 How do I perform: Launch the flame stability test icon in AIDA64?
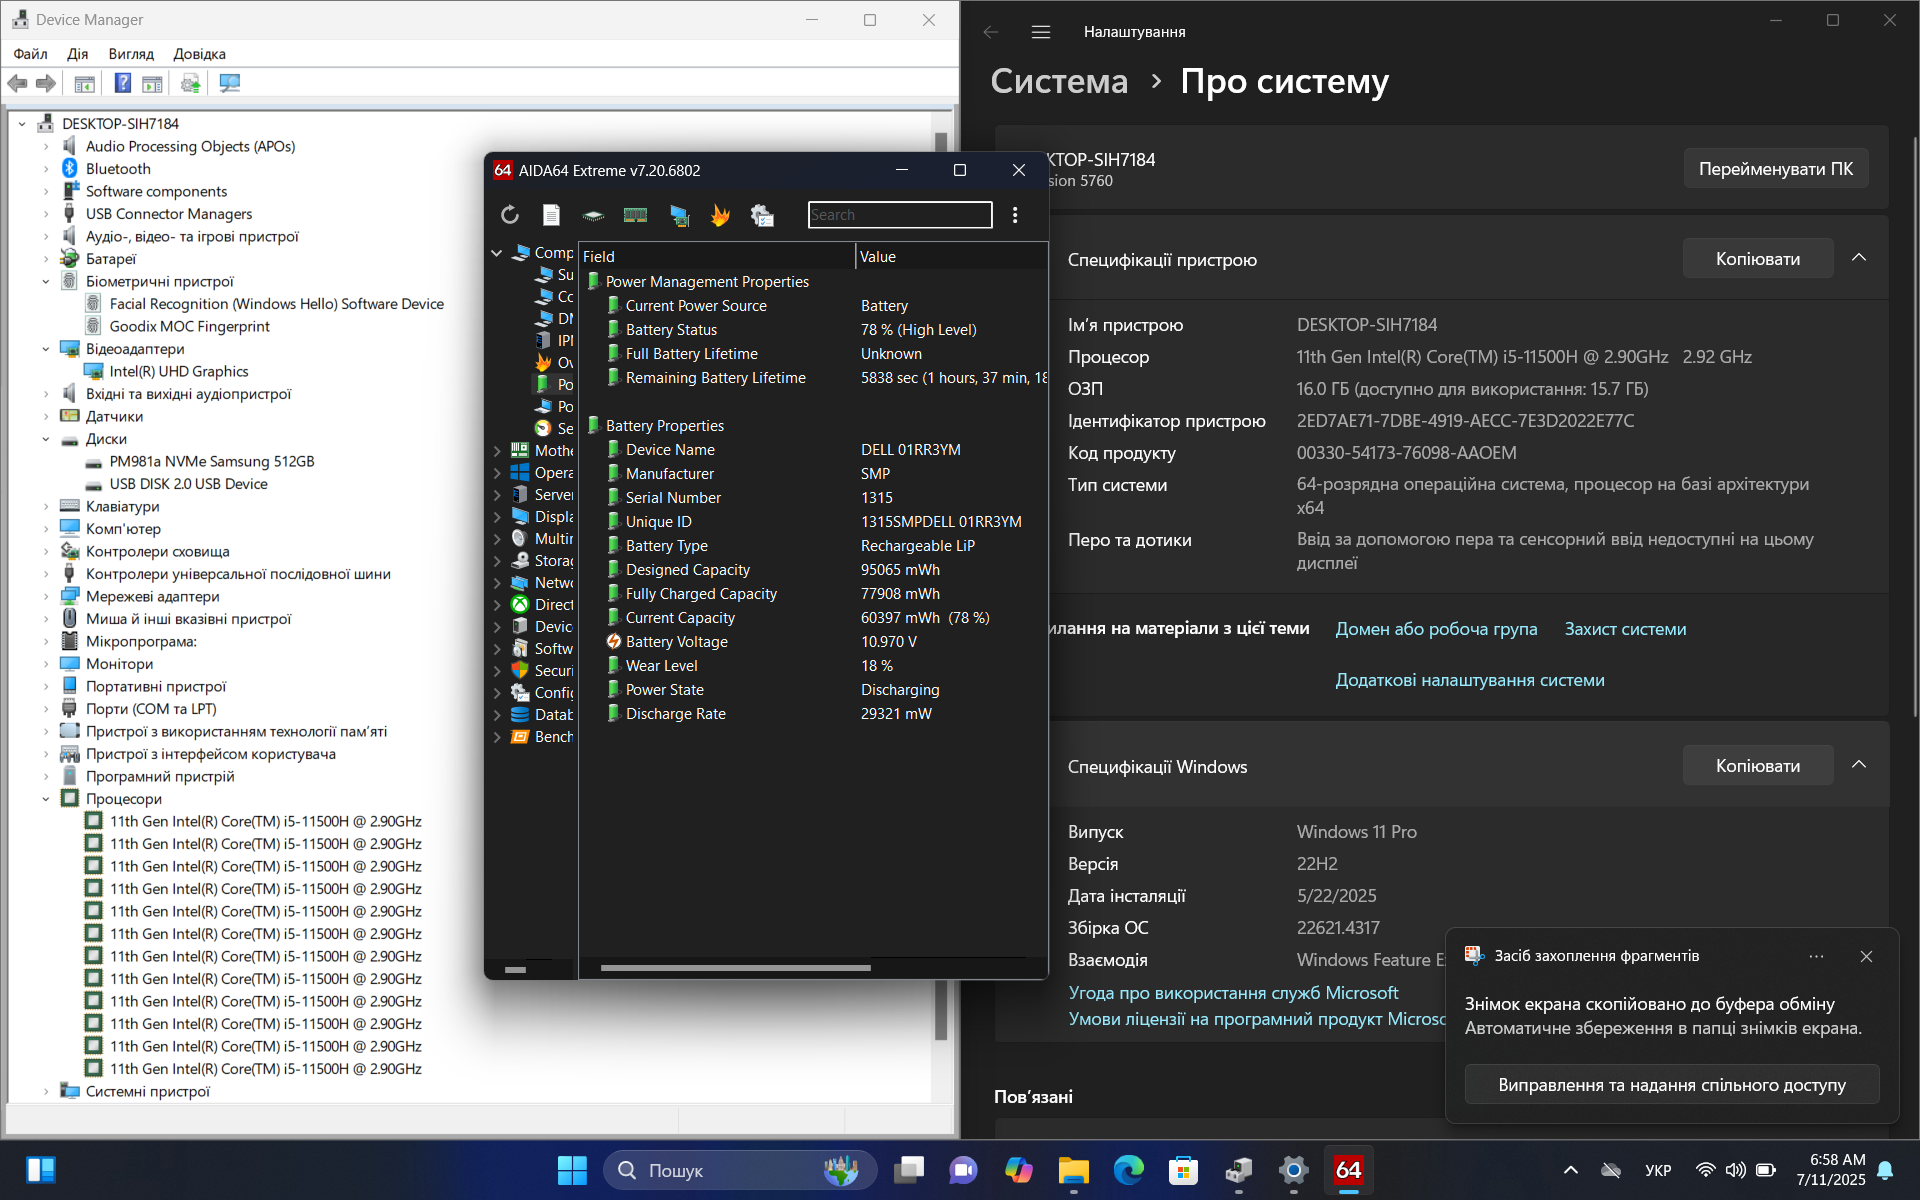coord(720,215)
